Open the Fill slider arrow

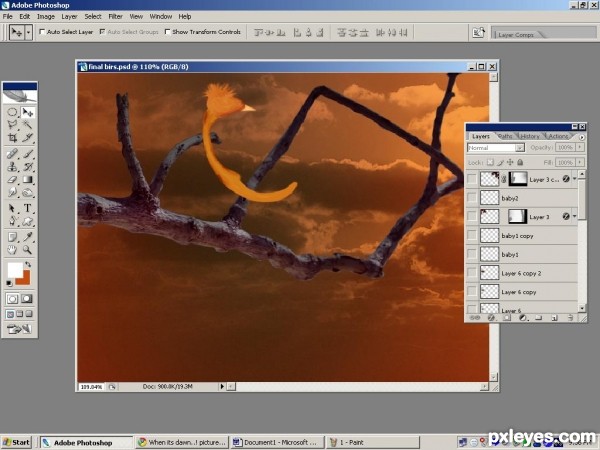(580, 162)
